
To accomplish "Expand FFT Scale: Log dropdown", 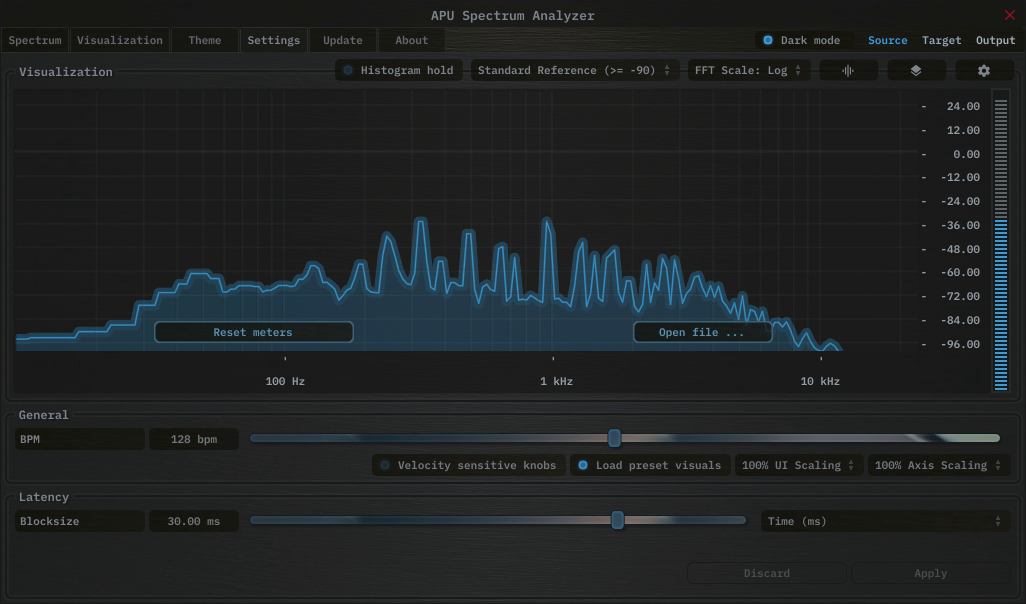I will (x=748, y=71).
